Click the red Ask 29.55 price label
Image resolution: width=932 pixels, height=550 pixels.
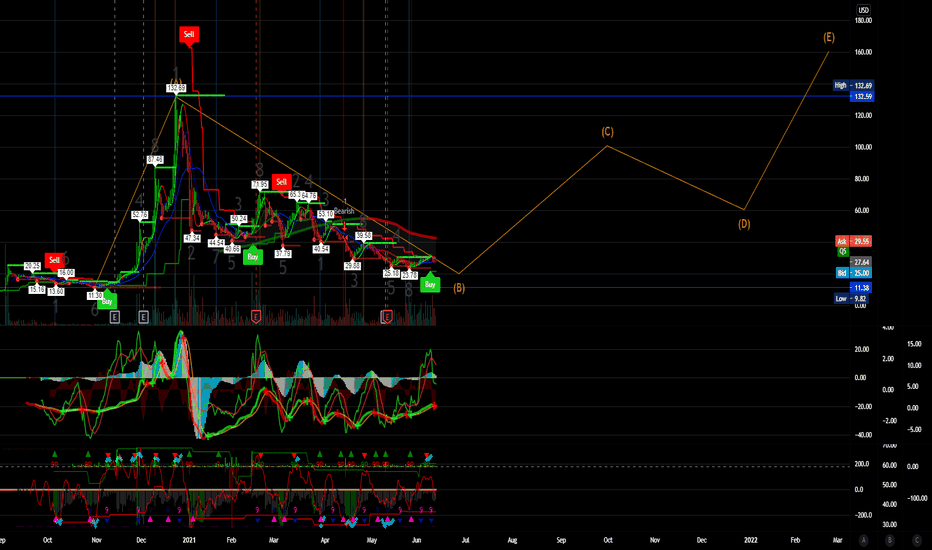click(854, 241)
